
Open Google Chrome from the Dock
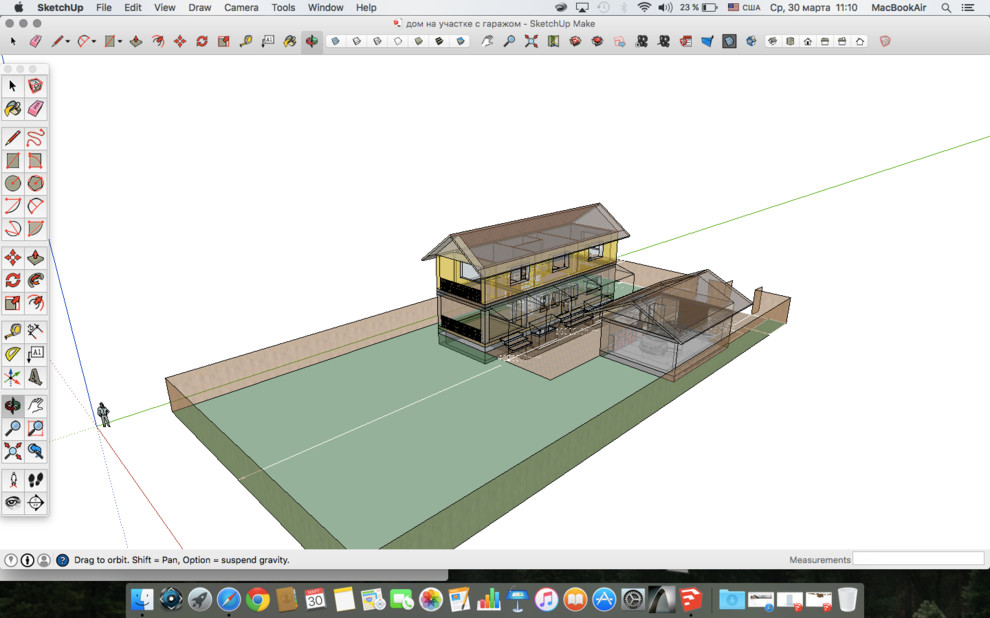258,599
